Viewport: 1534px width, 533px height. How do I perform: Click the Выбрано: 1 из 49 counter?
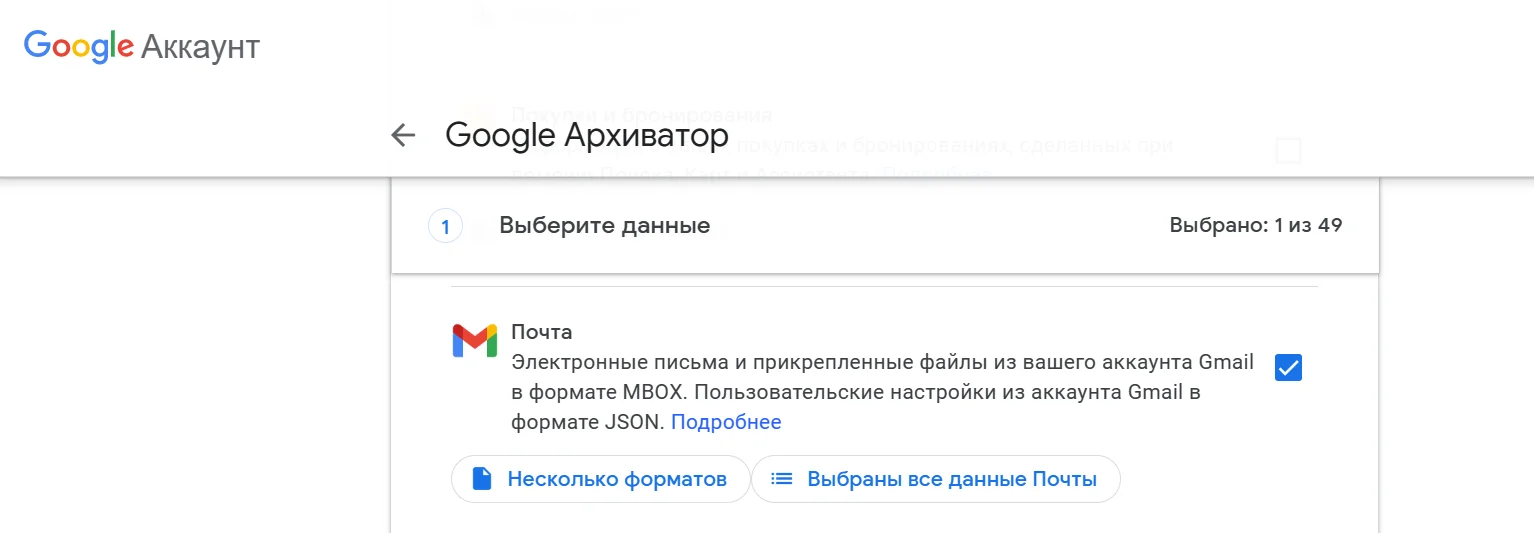pyautogui.click(x=1255, y=226)
